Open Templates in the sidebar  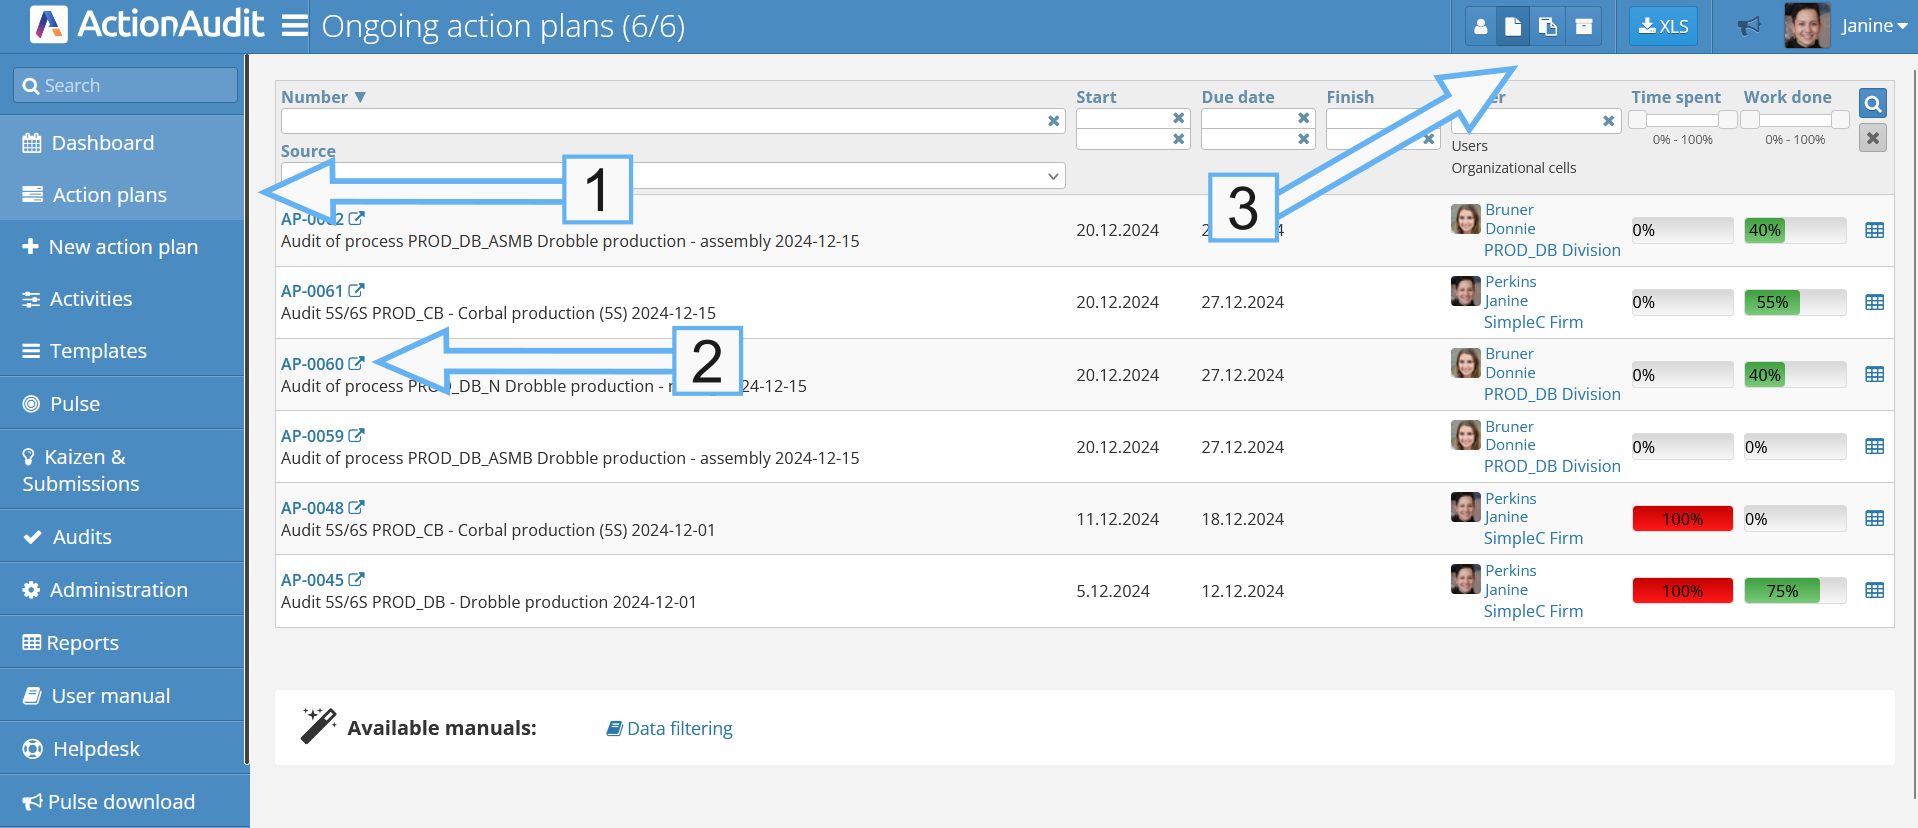[99, 351]
